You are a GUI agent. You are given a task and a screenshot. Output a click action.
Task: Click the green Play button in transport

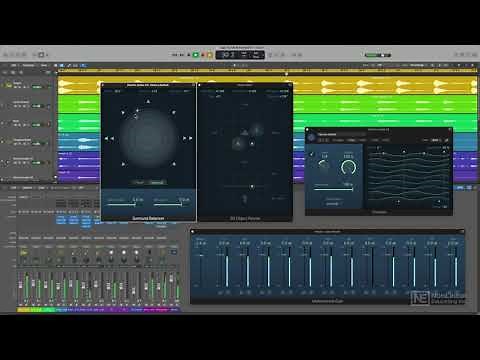tap(196, 55)
